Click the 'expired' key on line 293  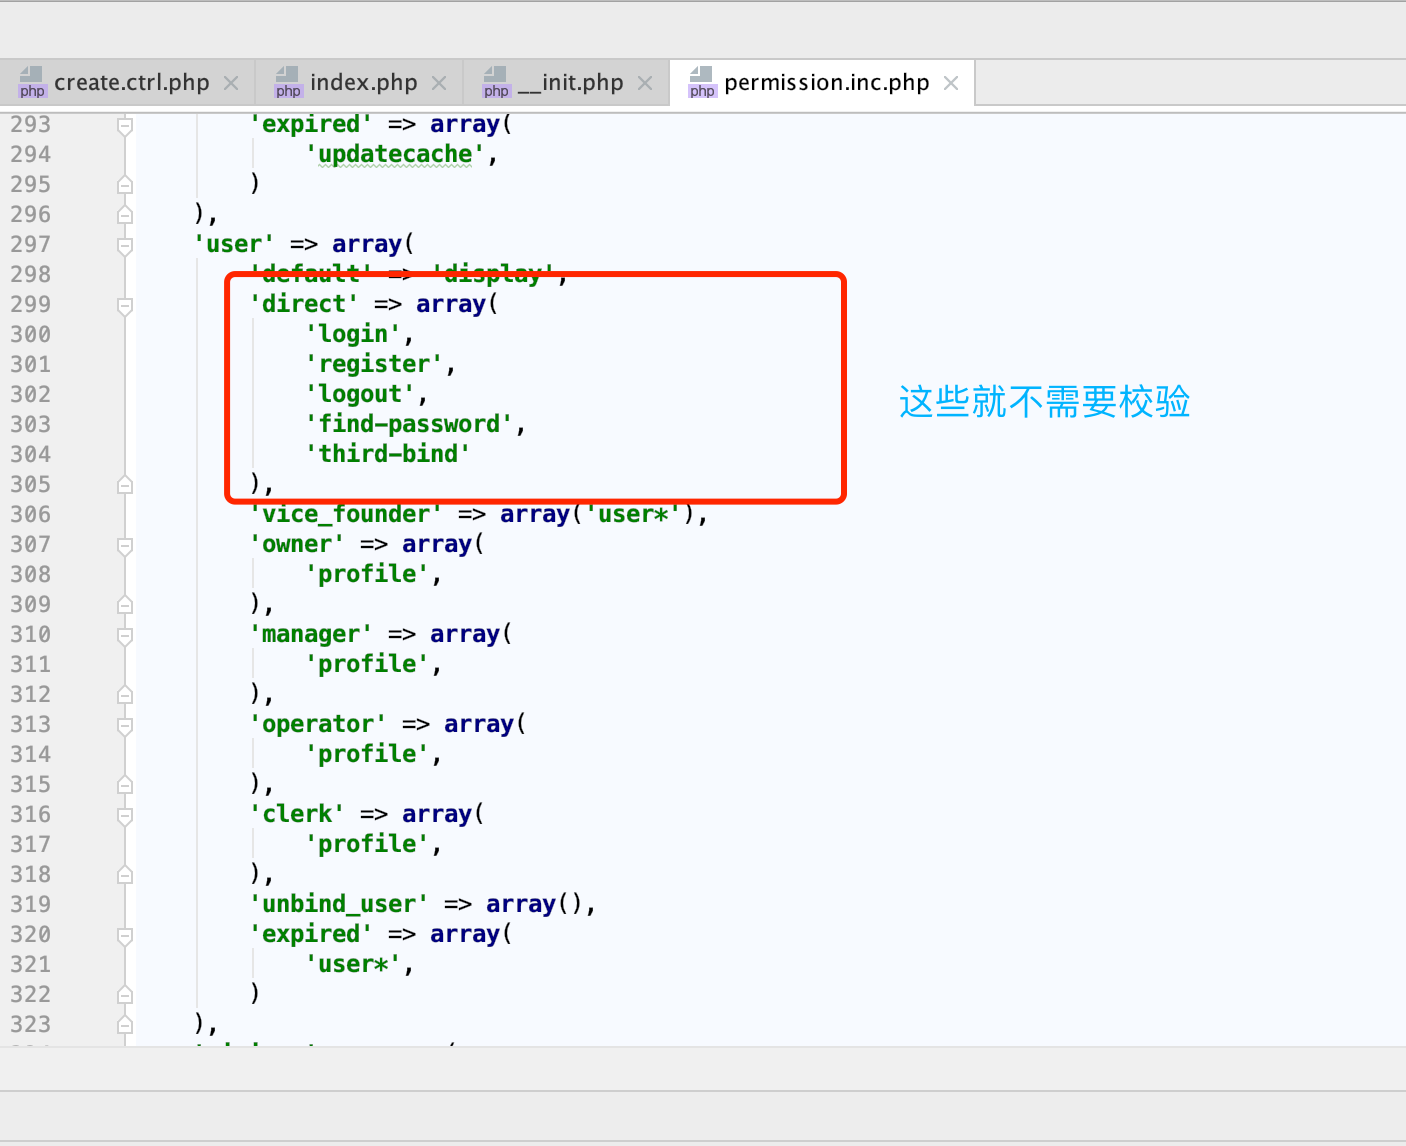(311, 124)
